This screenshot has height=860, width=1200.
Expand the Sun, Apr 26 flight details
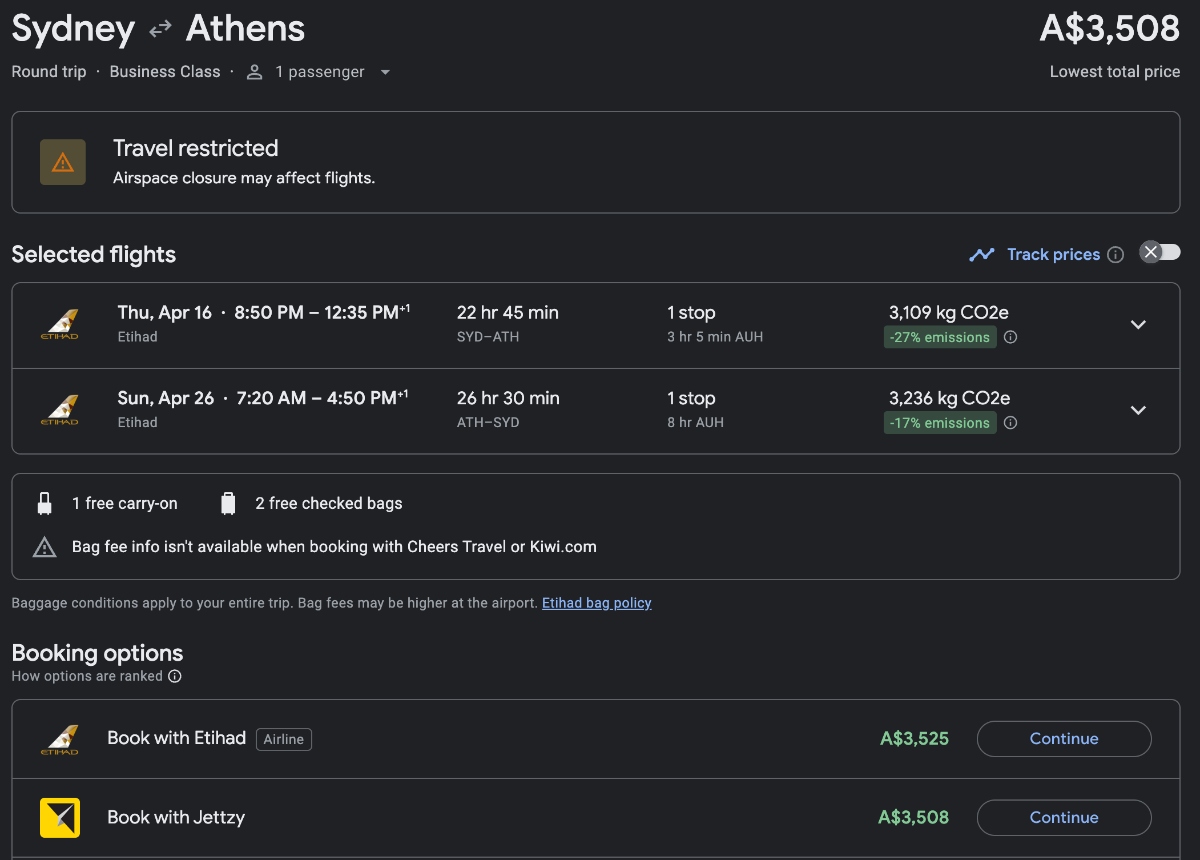(x=1137, y=410)
